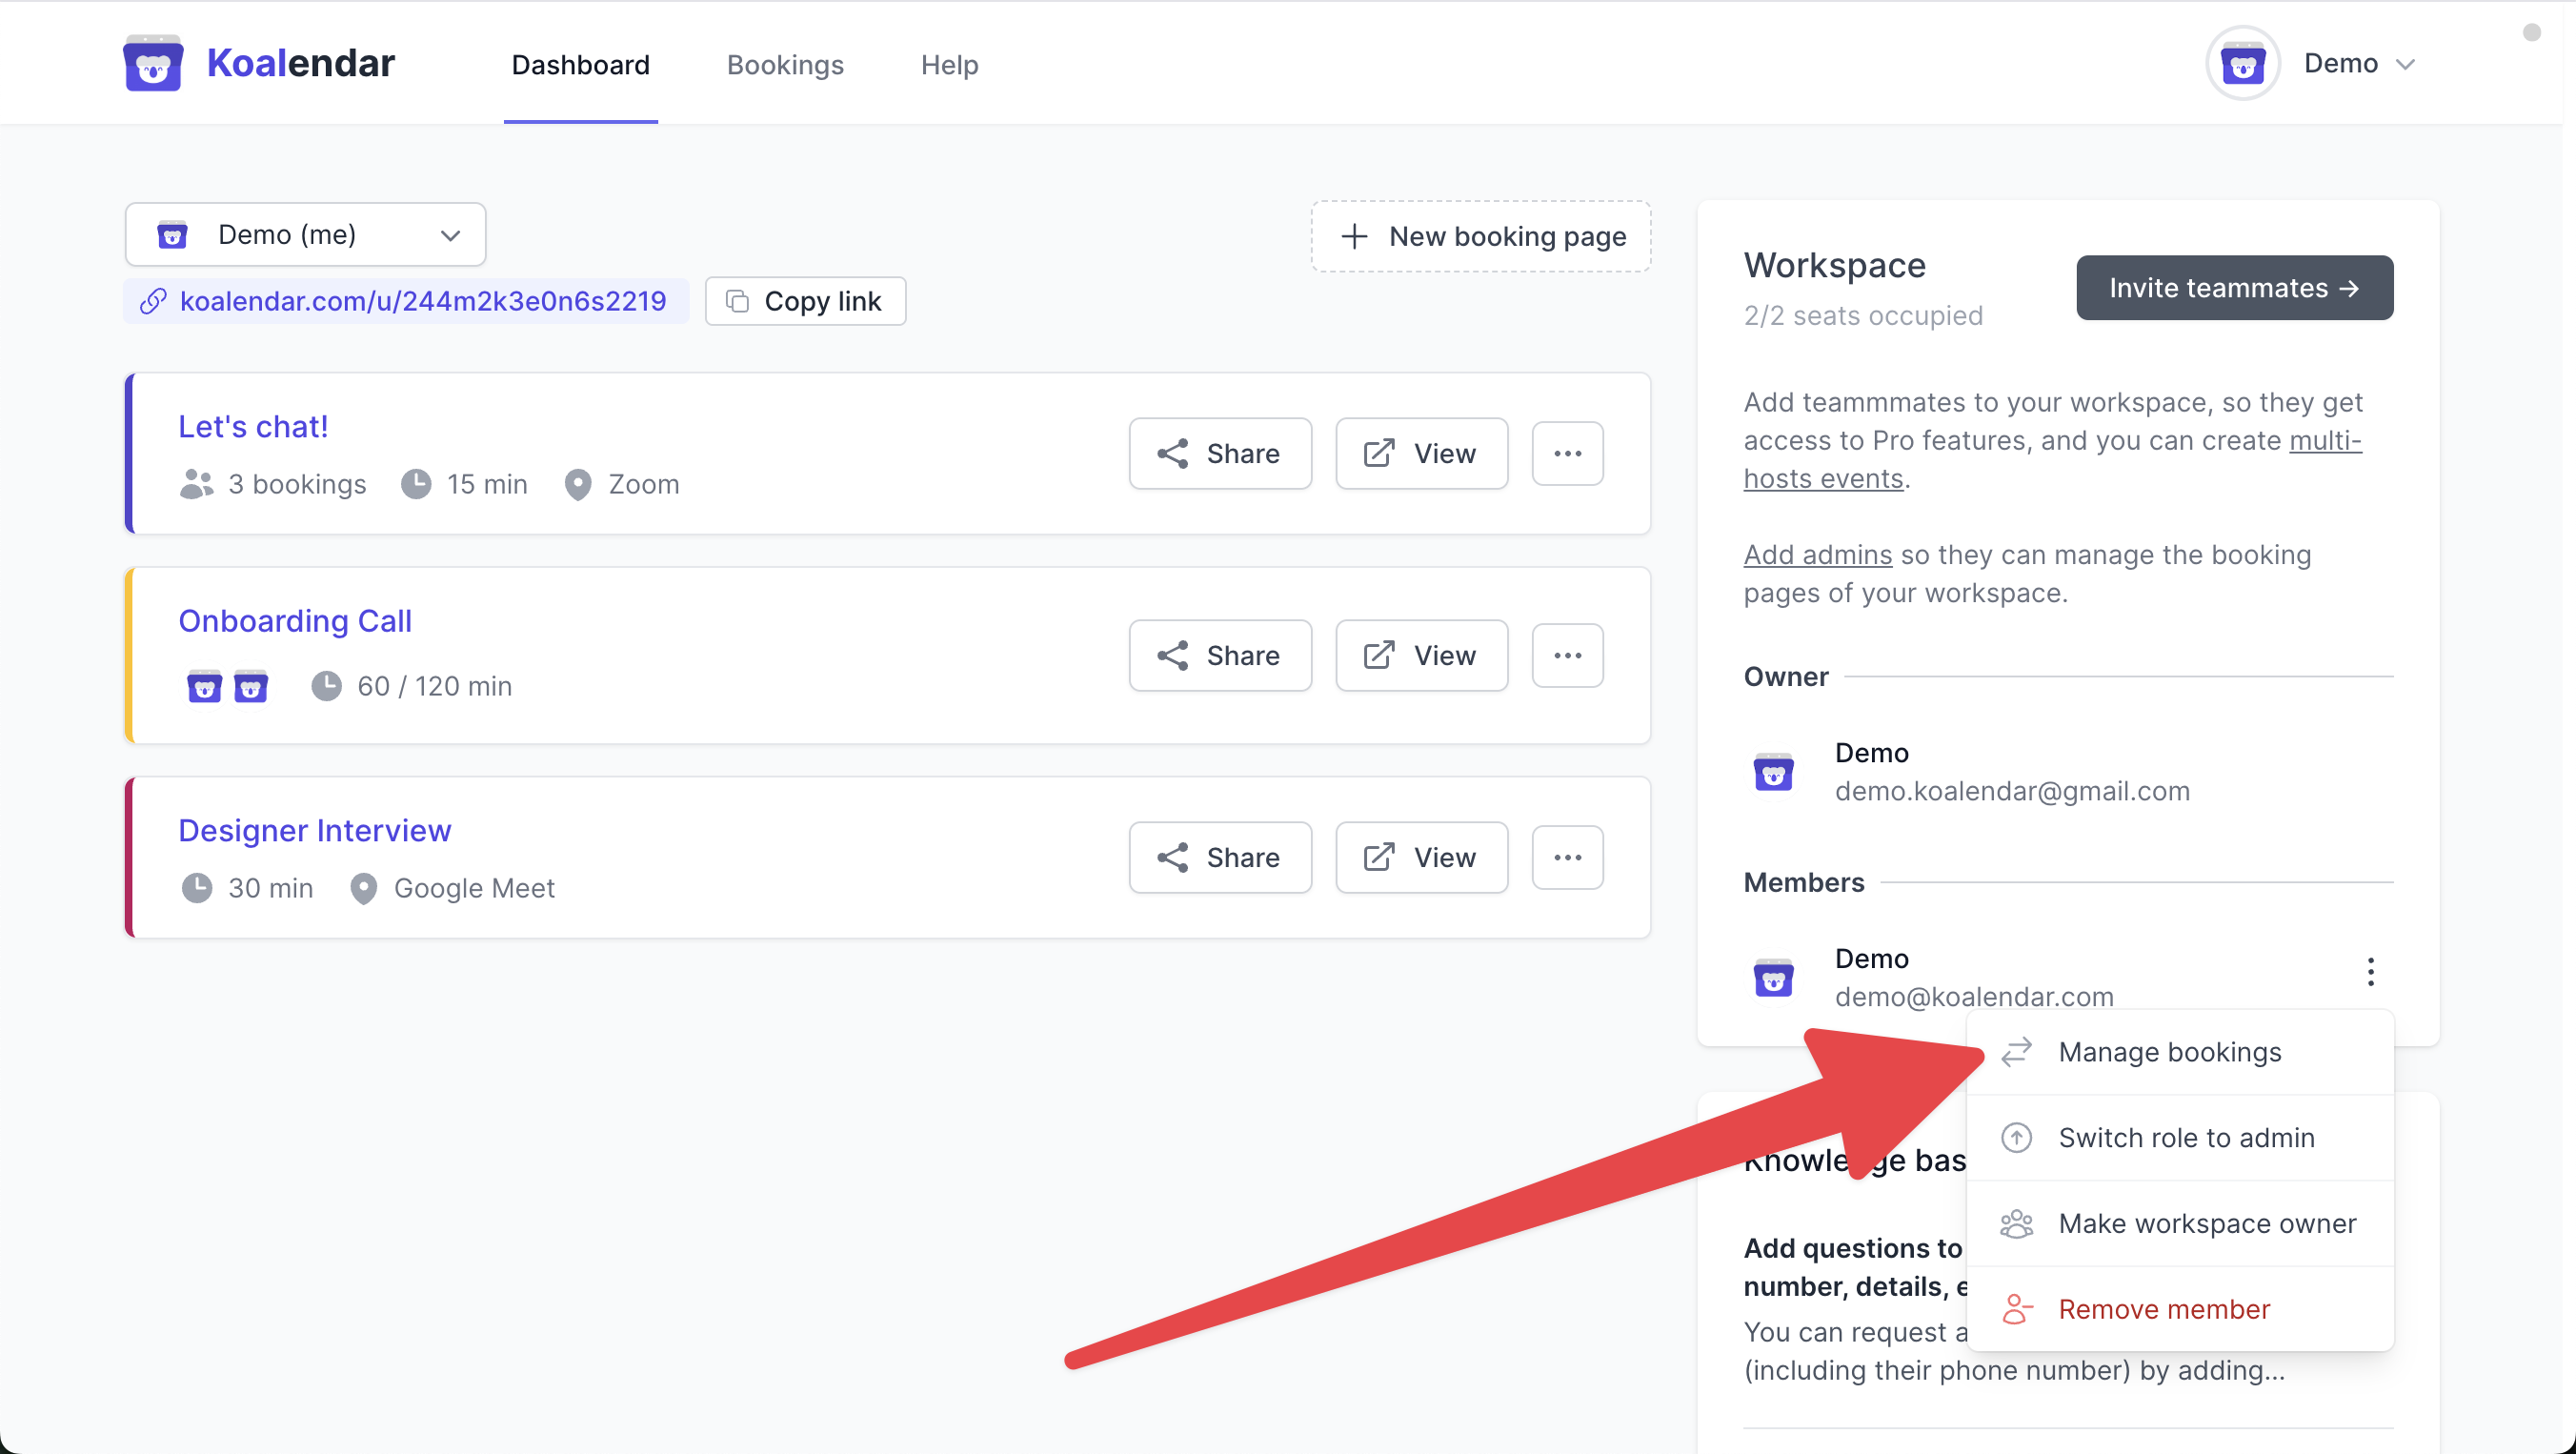The height and width of the screenshot is (1454, 2576).
Task: View the Onboarding Call page
Action: [x=1421, y=655]
